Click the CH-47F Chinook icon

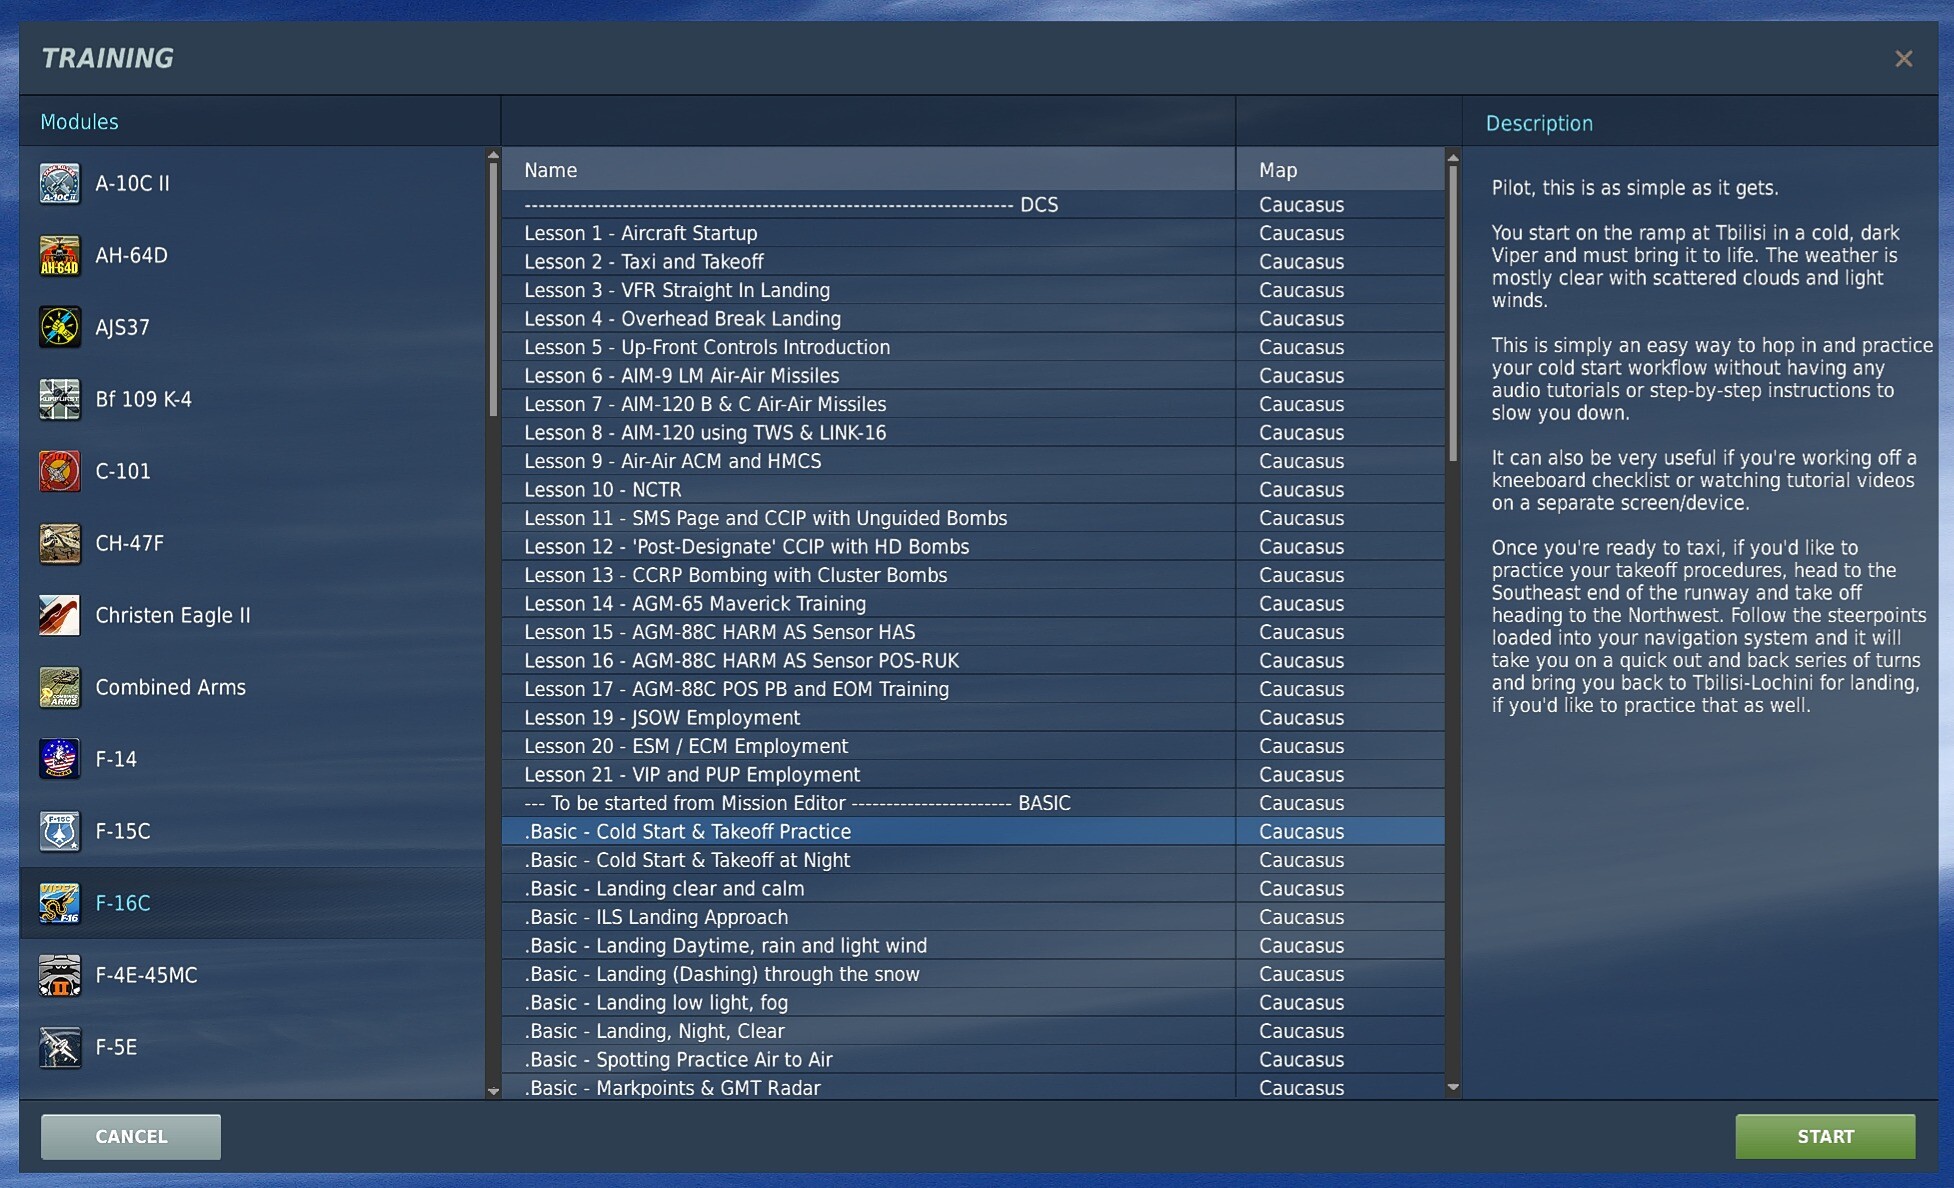(59, 543)
